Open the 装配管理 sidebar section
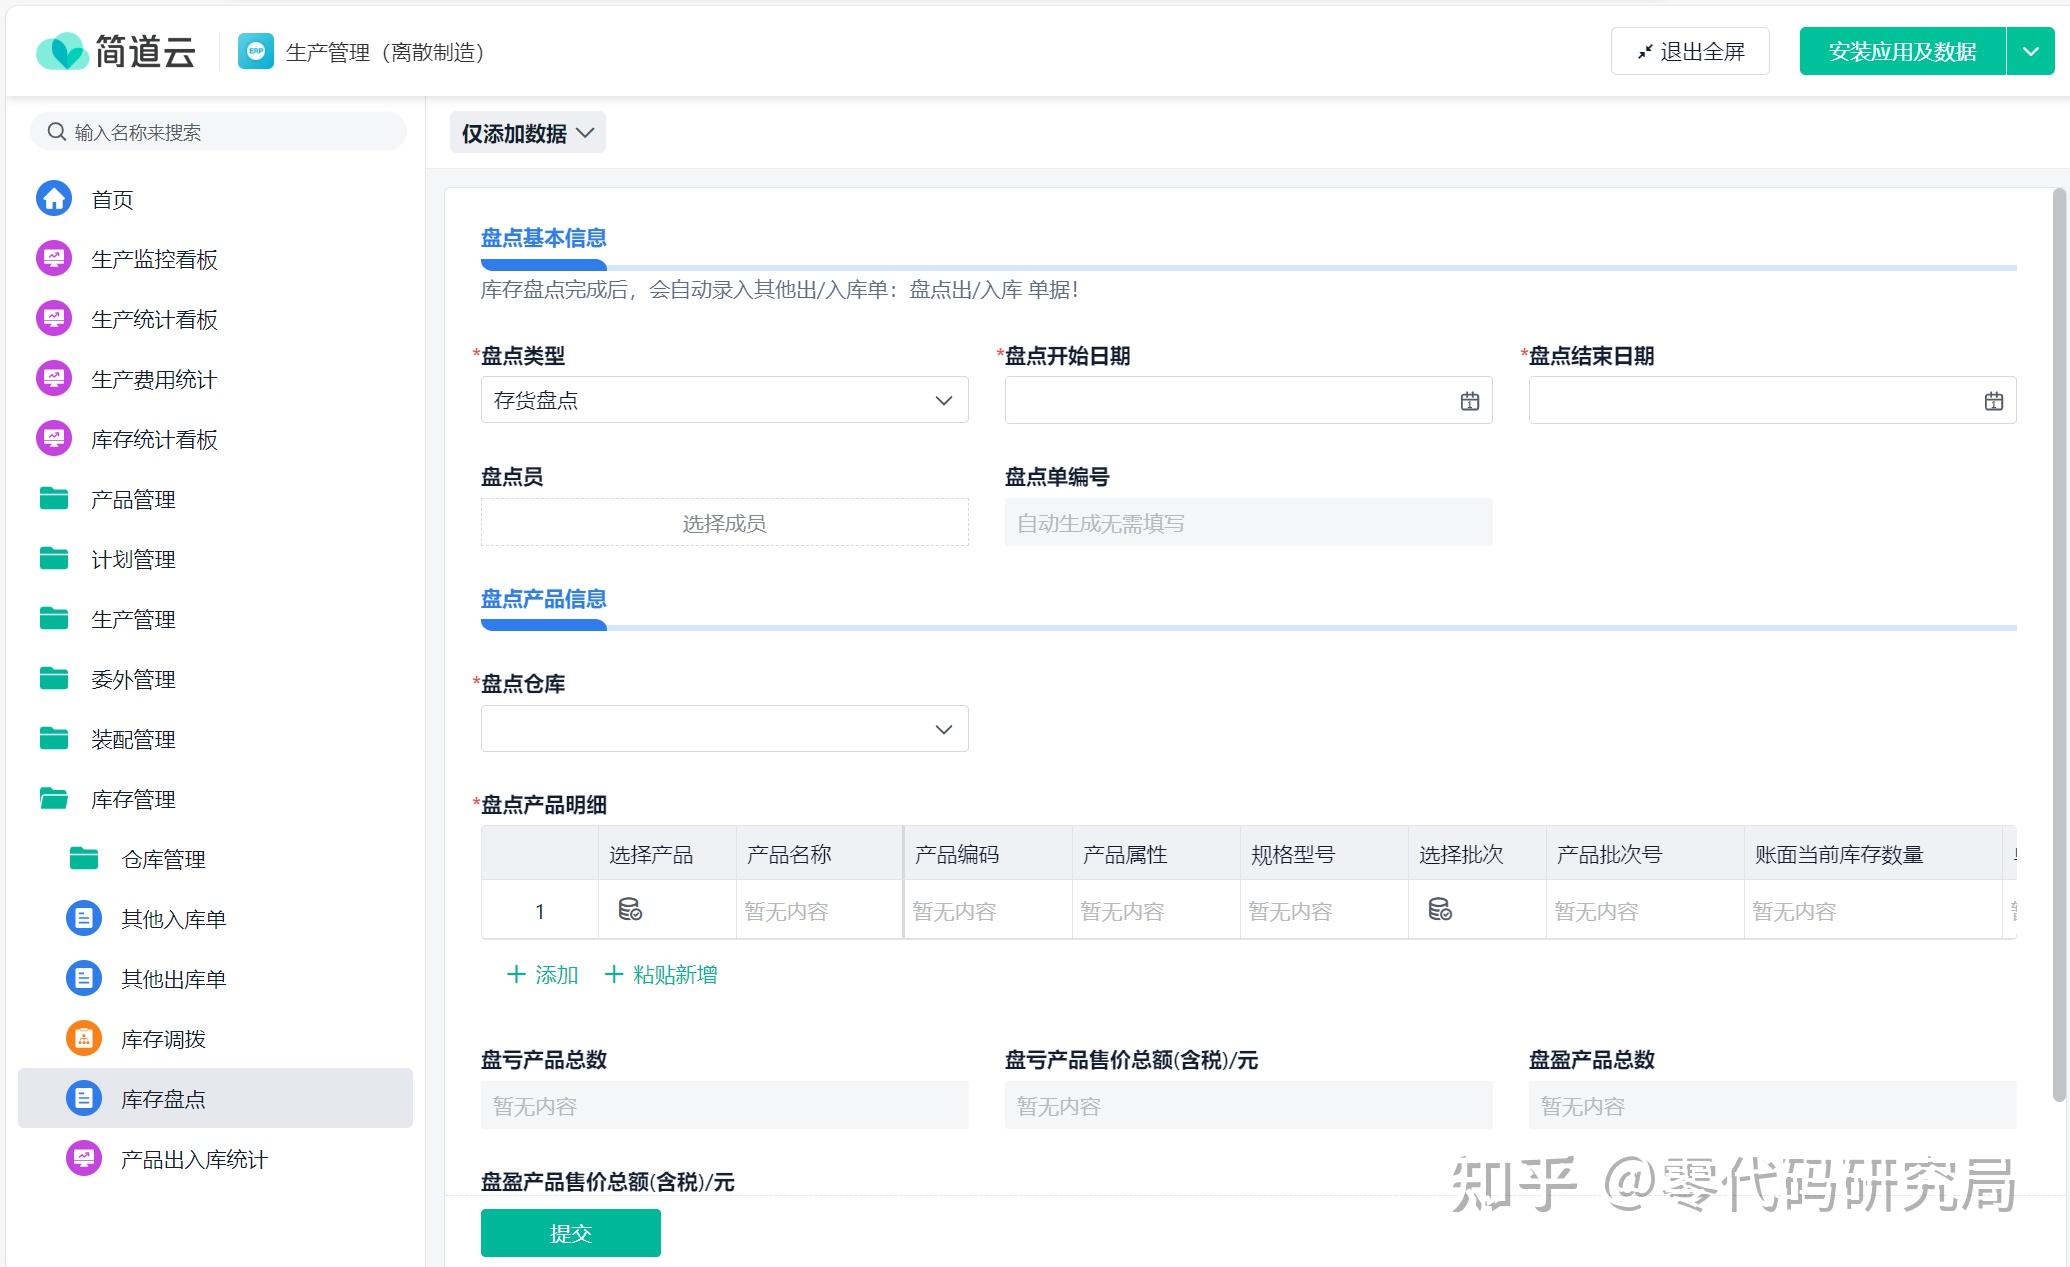The image size is (2070, 1267). pyautogui.click(x=135, y=738)
